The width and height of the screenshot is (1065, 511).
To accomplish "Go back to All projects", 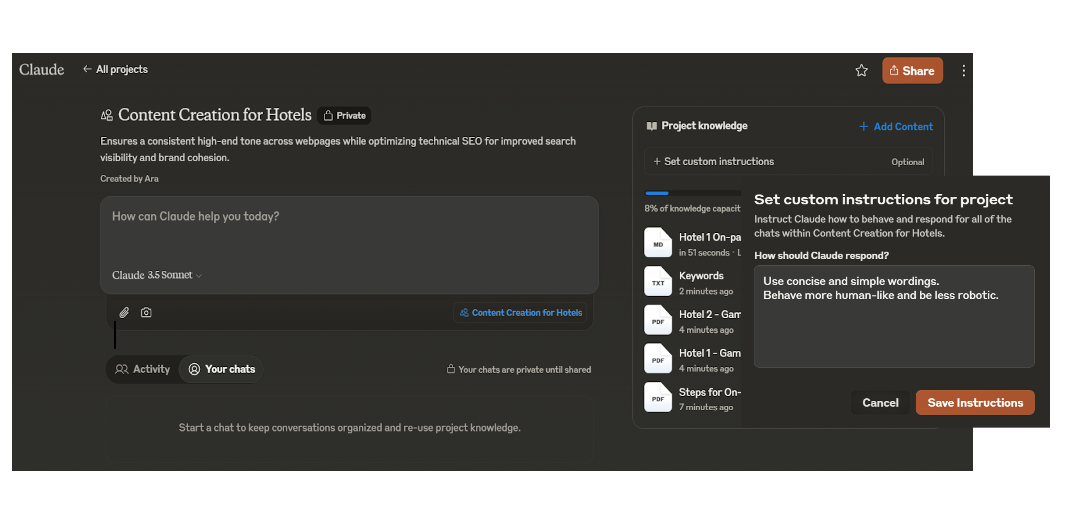I will (x=115, y=69).
